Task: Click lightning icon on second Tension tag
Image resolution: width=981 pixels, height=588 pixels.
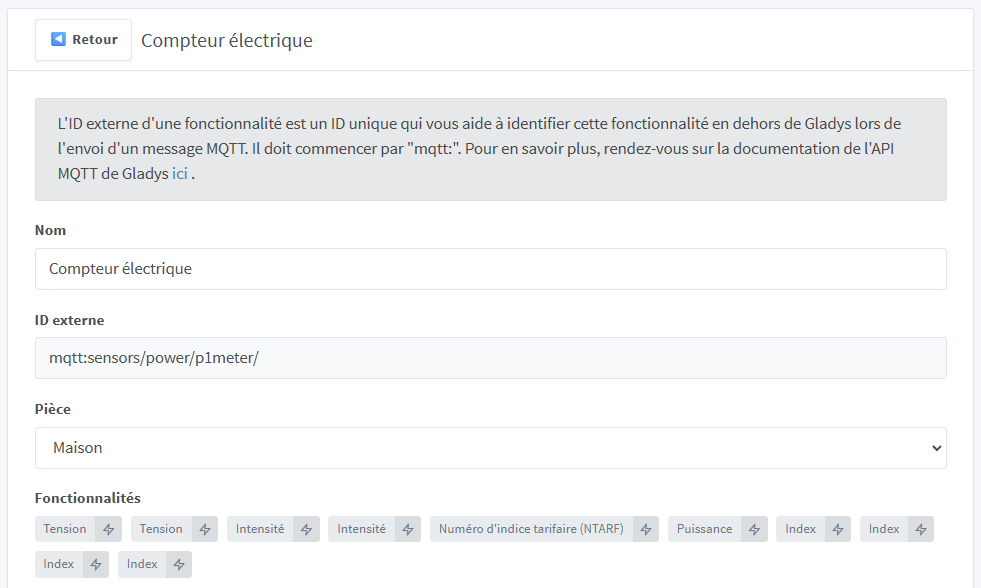Action: pos(204,529)
